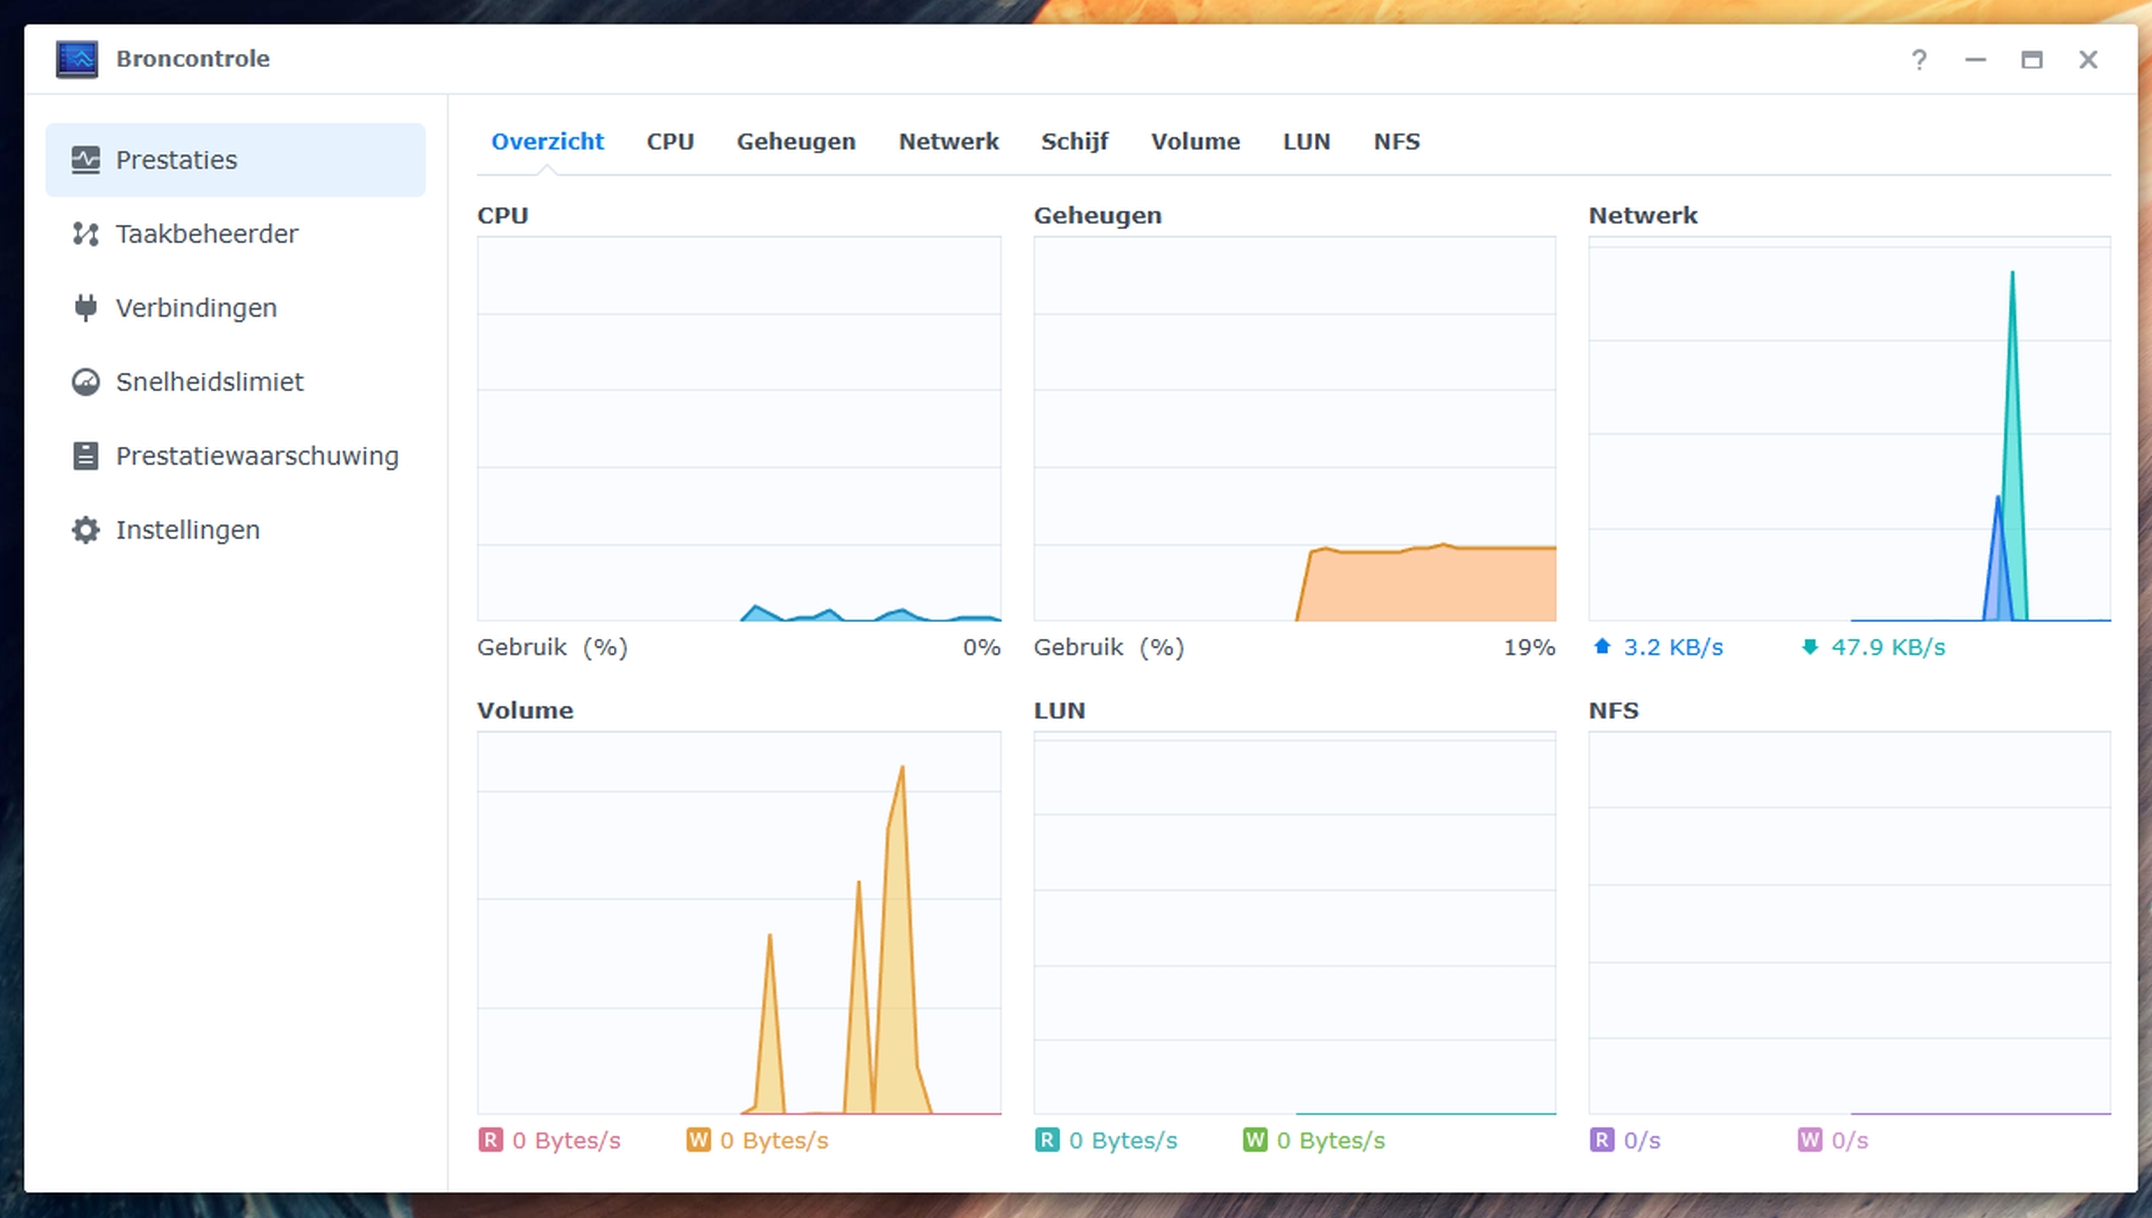
Task: Click the Verbindingen plug icon
Action: (85, 308)
